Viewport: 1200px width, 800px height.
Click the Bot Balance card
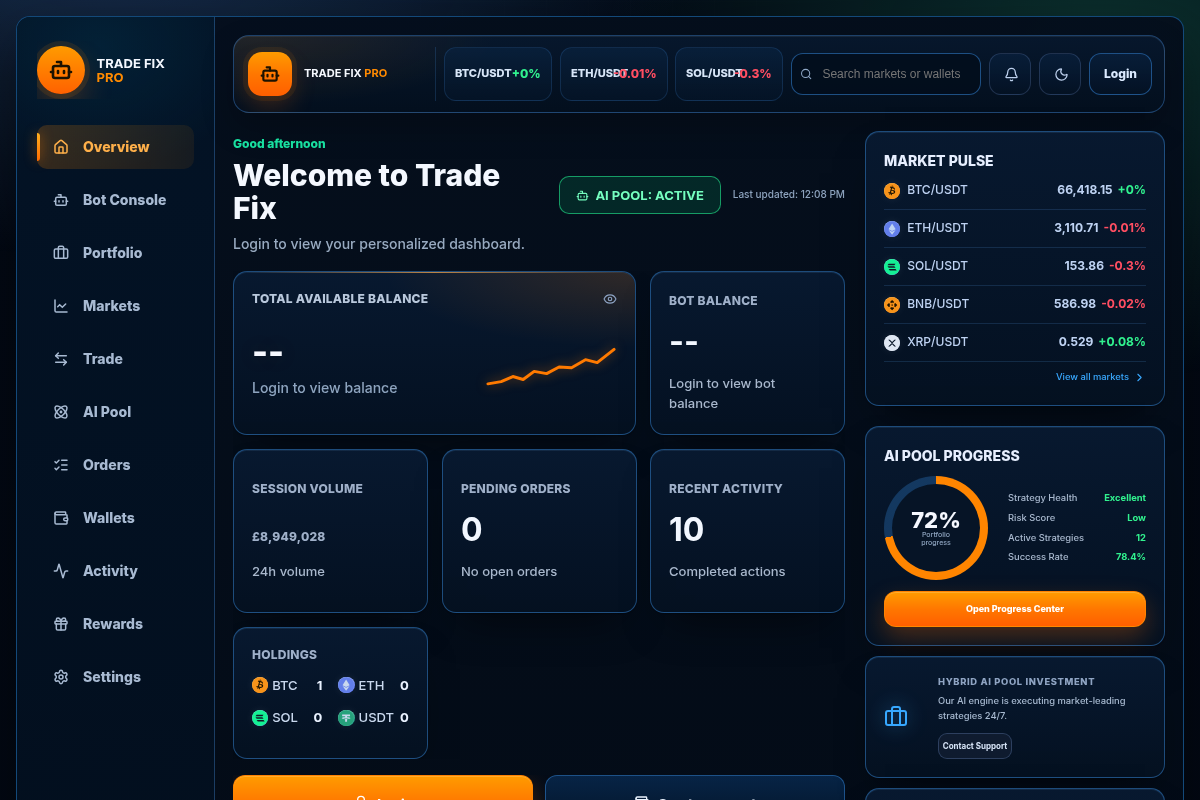(748, 353)
